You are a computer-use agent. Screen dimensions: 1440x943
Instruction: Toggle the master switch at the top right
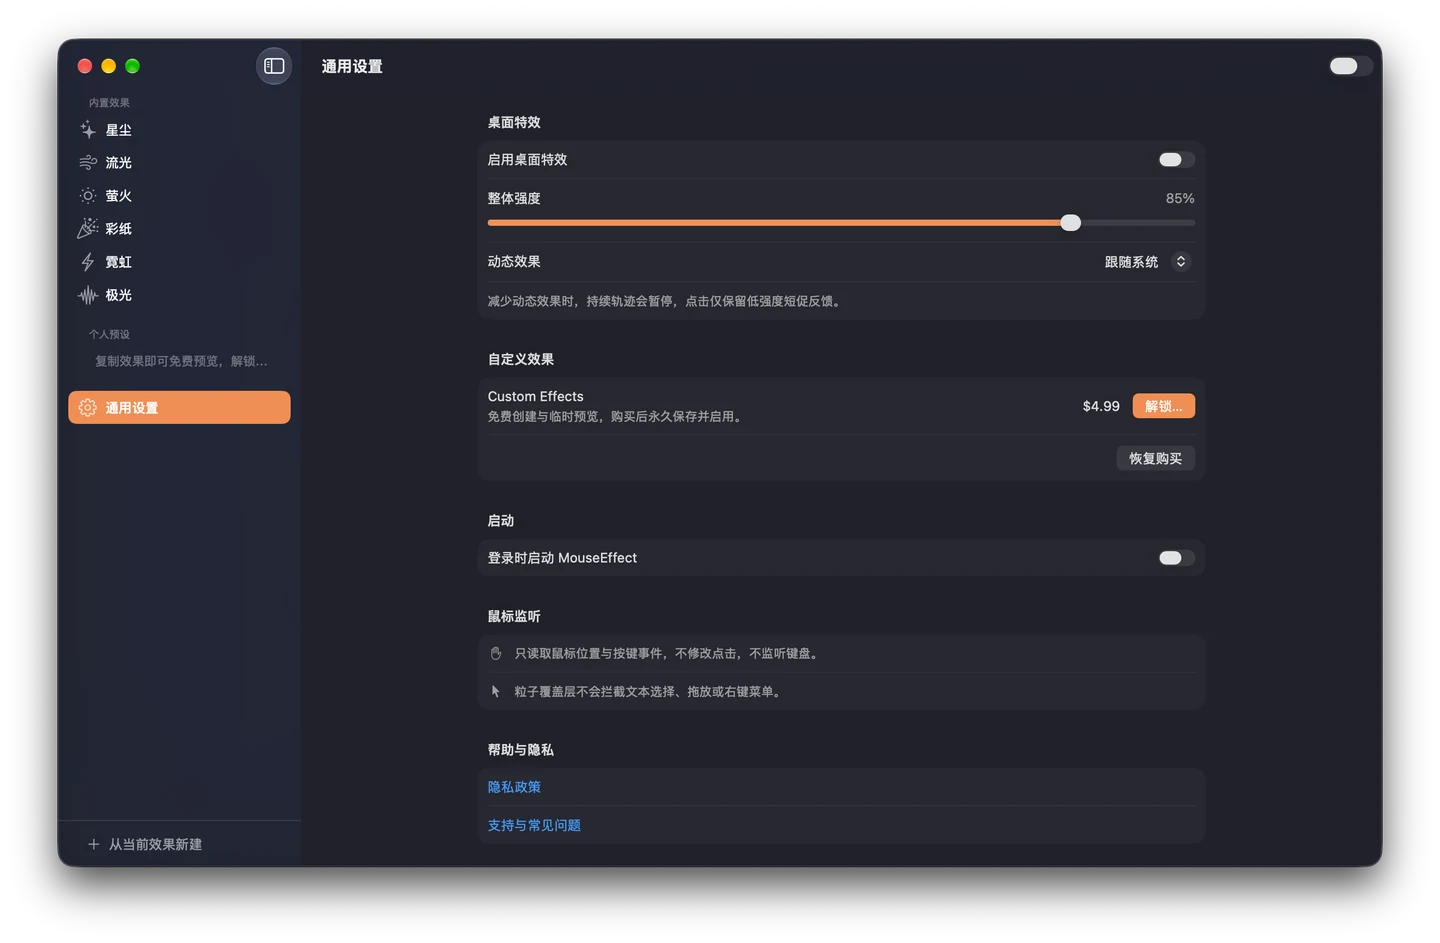coord(1350,66)
